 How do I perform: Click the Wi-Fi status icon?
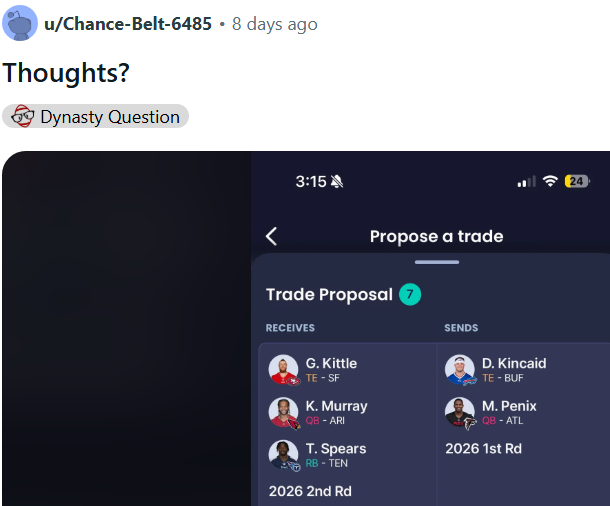[x=550, y=181]
